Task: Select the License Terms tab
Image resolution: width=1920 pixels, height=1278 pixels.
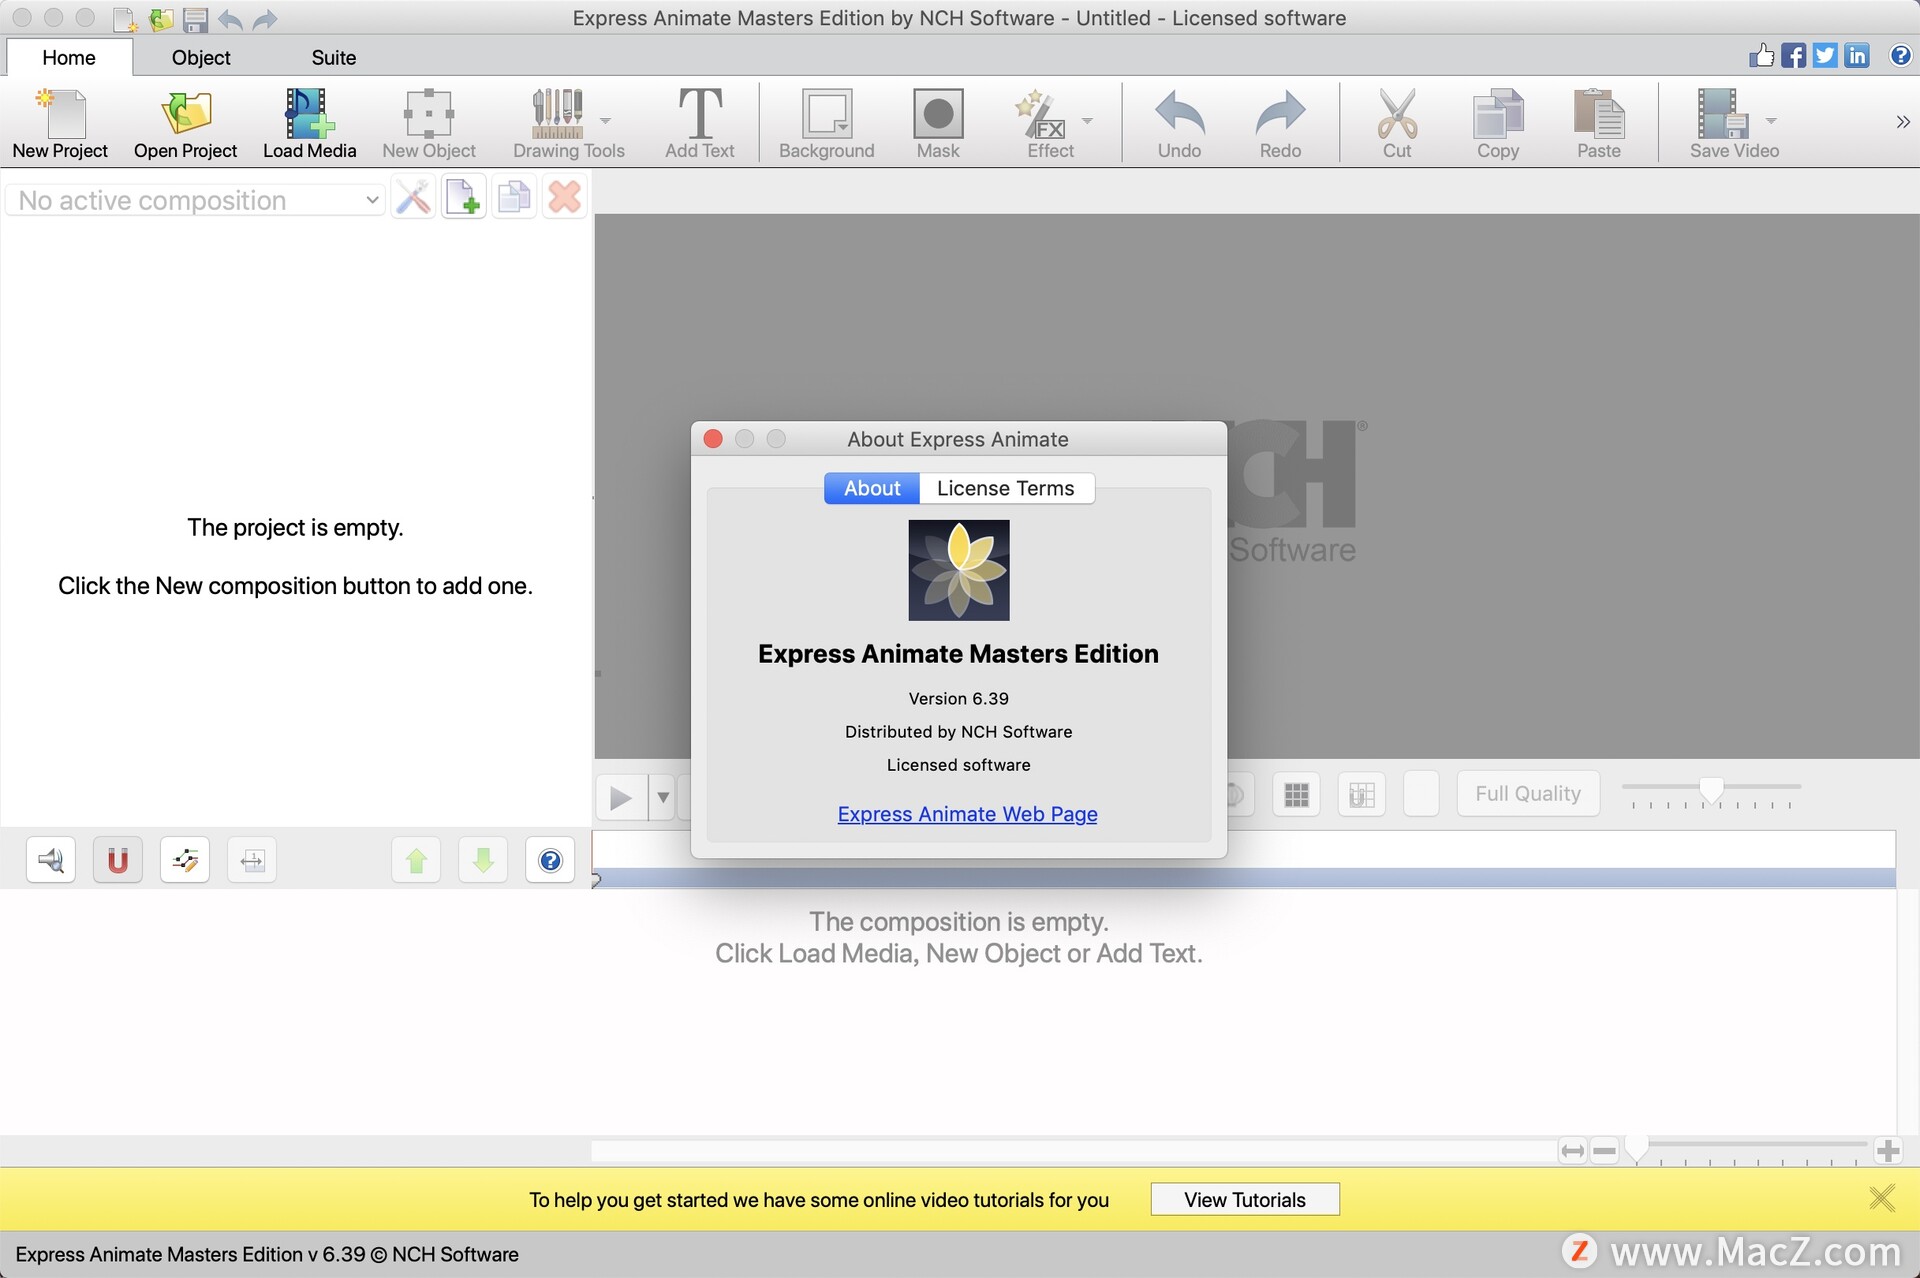Action: coord(1006,488)
